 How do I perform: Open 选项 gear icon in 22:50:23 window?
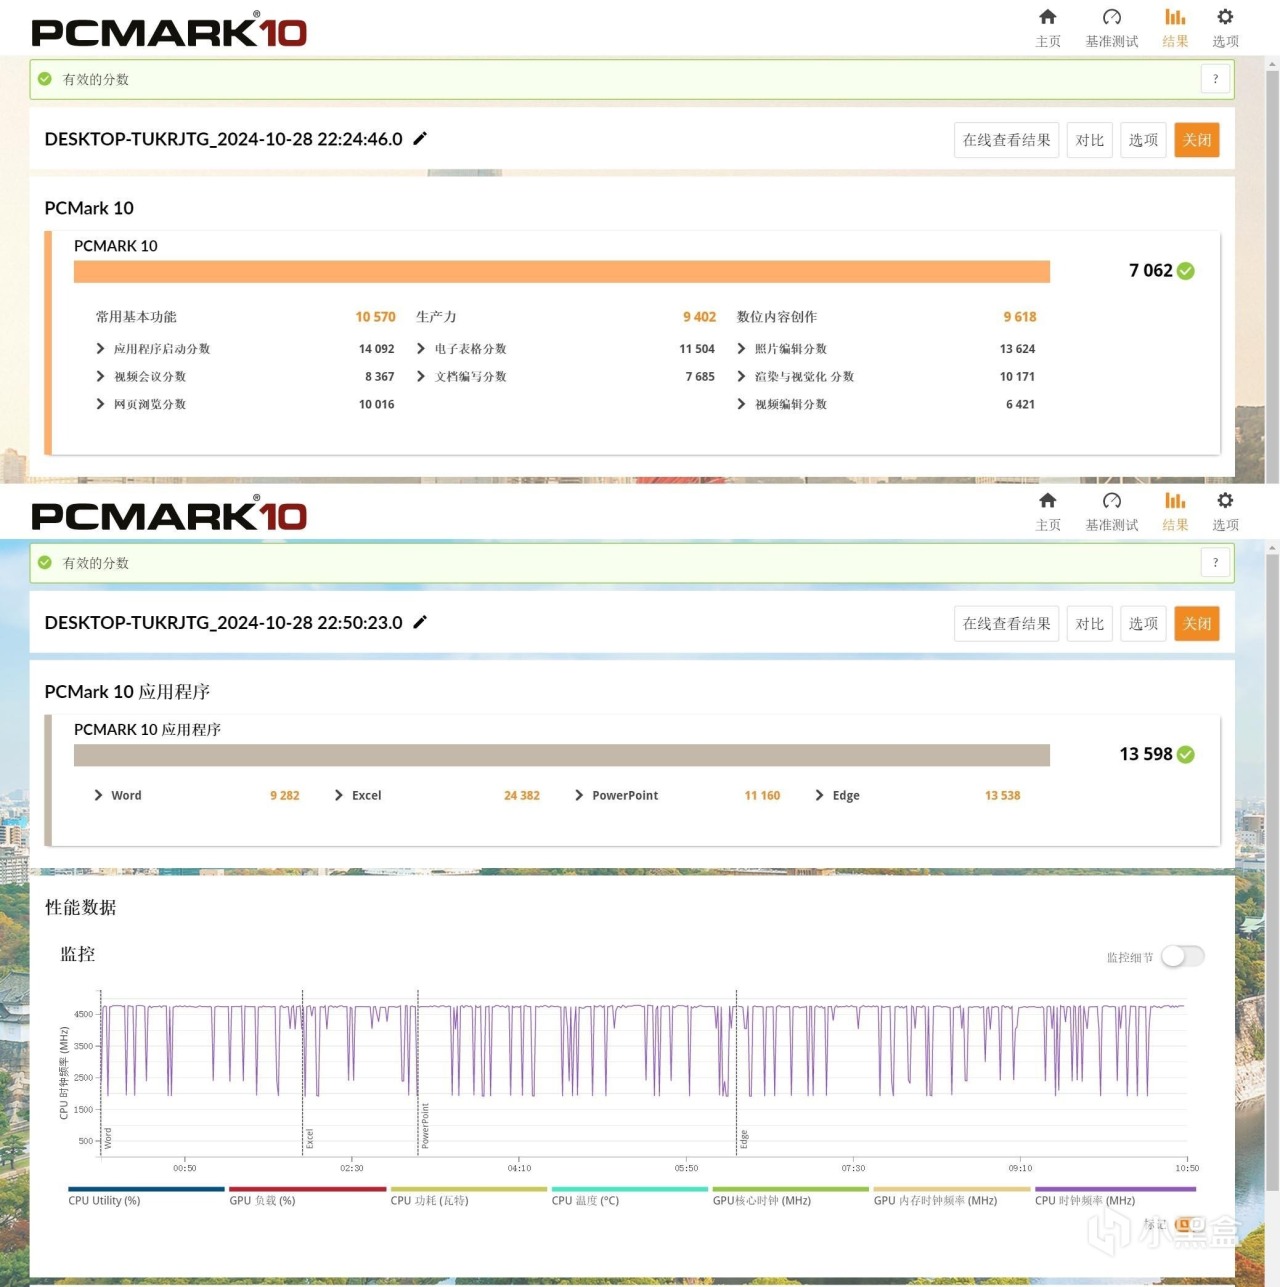pyautogui.click(x=1225, y=501)
